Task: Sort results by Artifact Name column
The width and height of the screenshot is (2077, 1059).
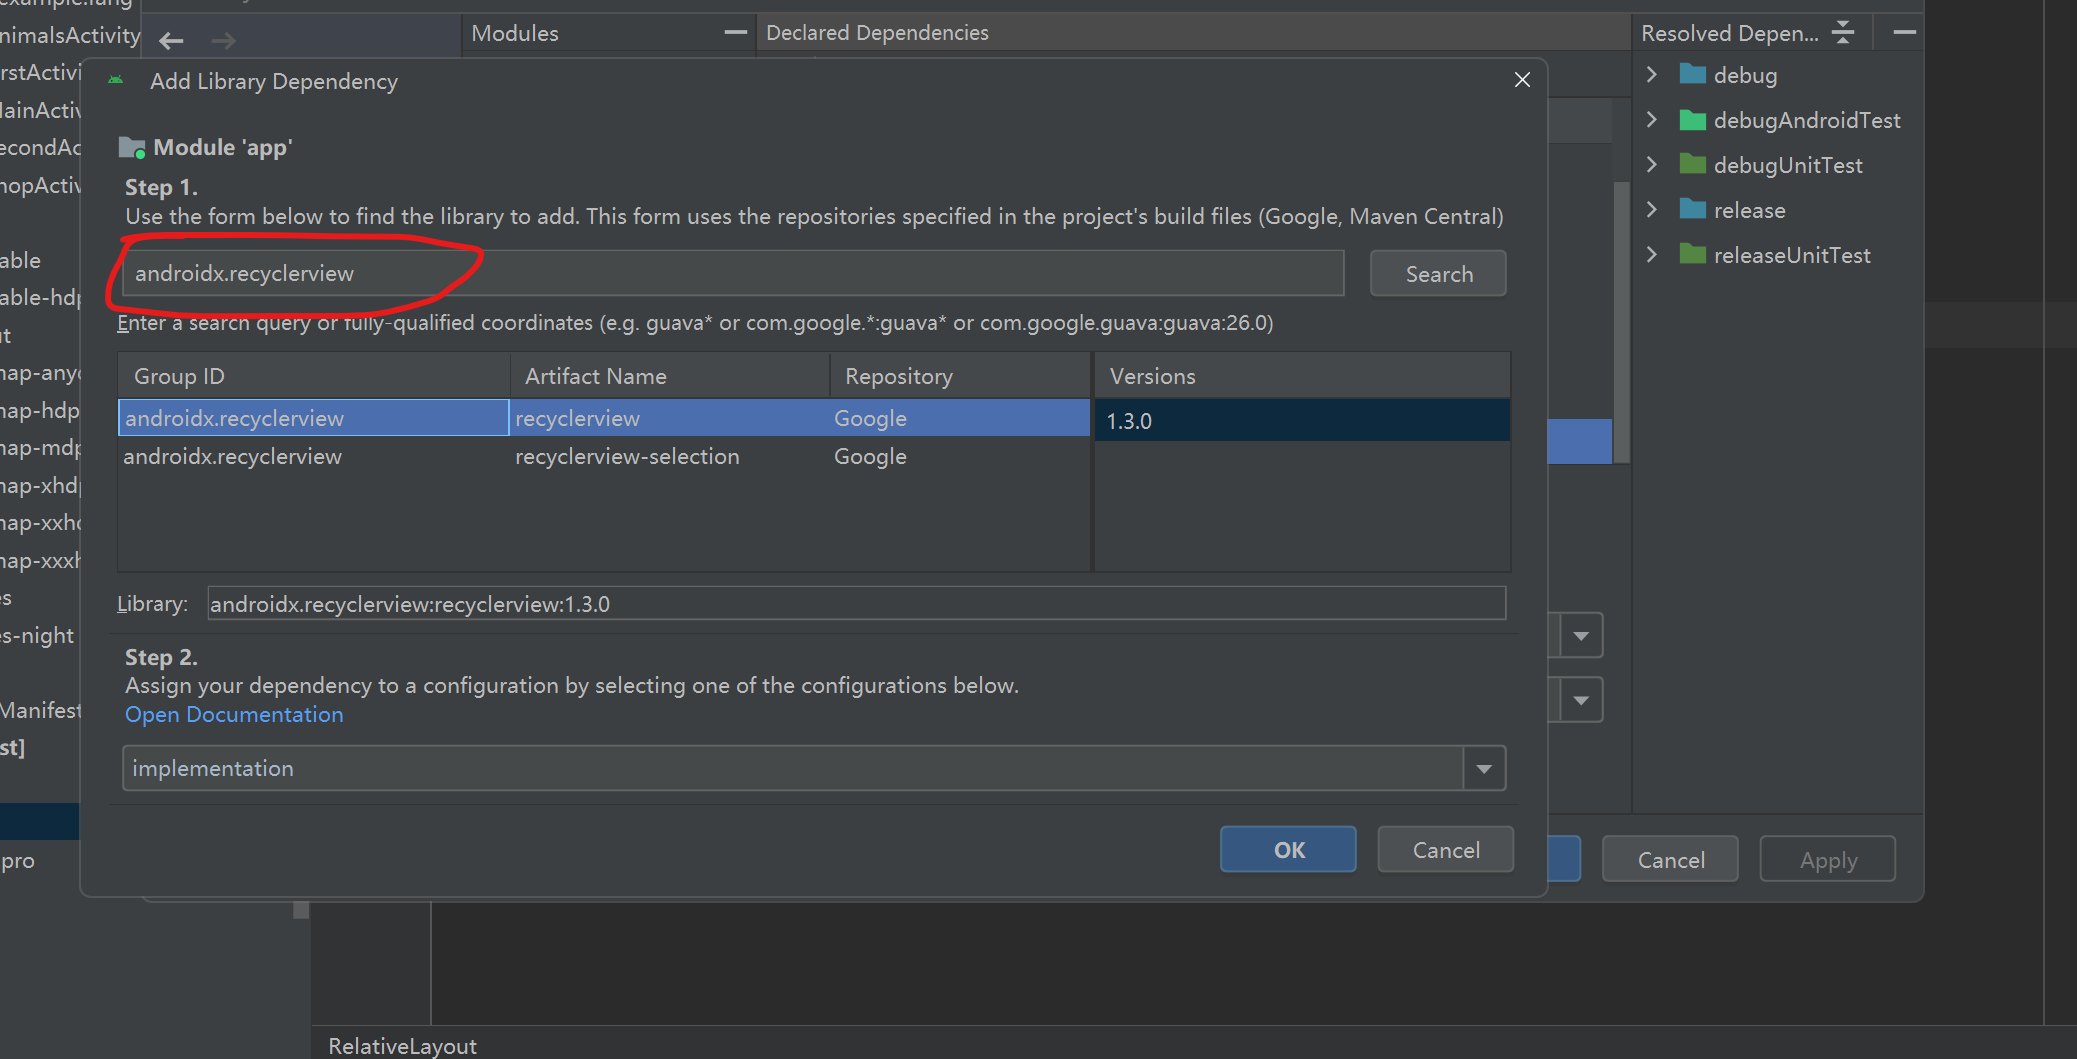Action: pyautogui.click(x=670, y=376)
